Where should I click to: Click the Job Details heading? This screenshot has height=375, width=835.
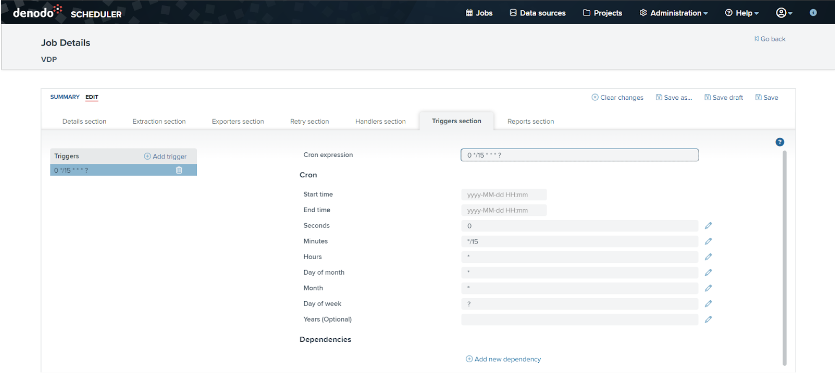coord(66,43)
